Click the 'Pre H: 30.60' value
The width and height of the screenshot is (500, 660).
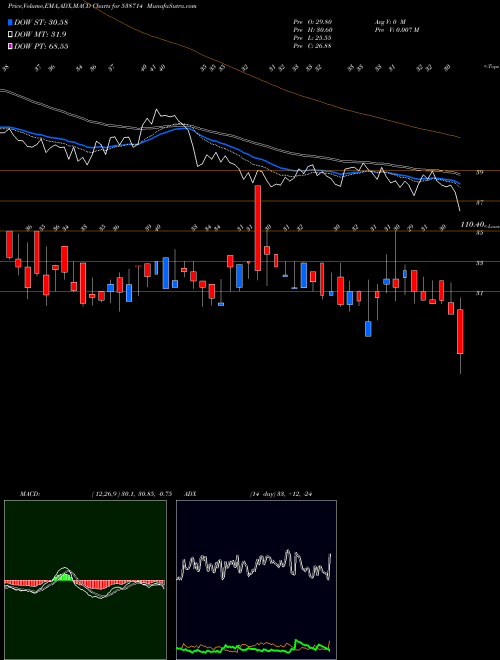[312, 30]
